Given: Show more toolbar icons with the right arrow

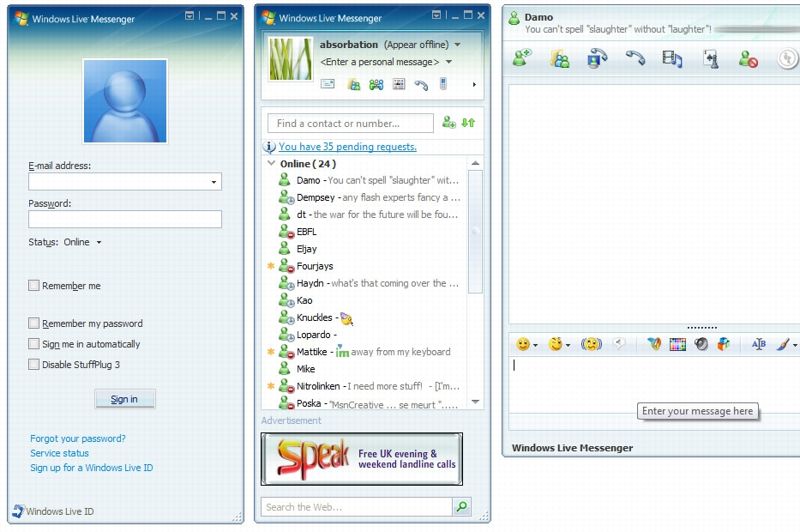Looking at the screenshot, I should pos(474,84).
